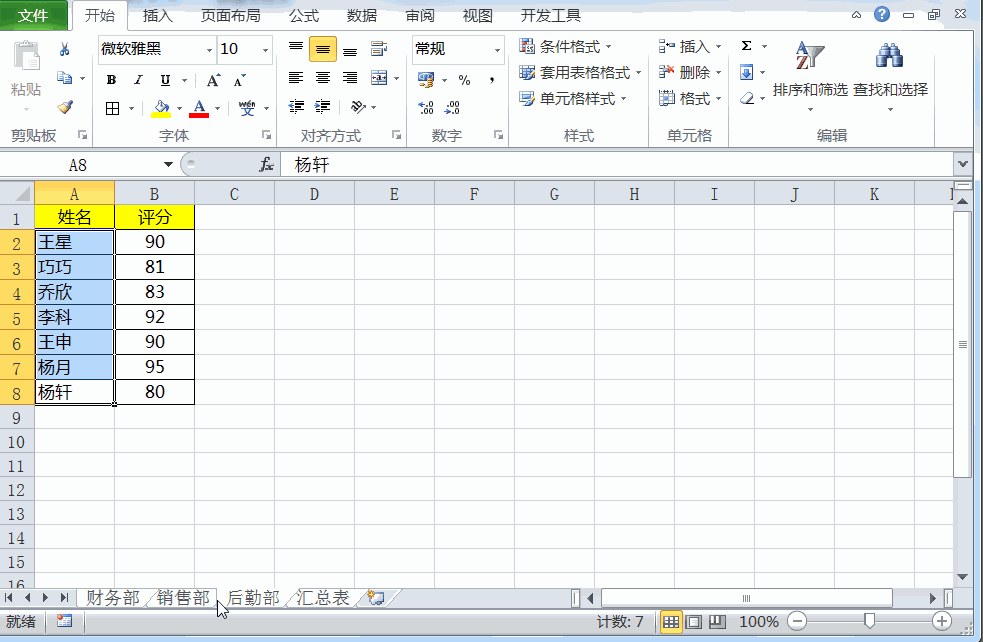Toggle wrap text icon
The image size is (983, 642).
(x=379, y=49)
